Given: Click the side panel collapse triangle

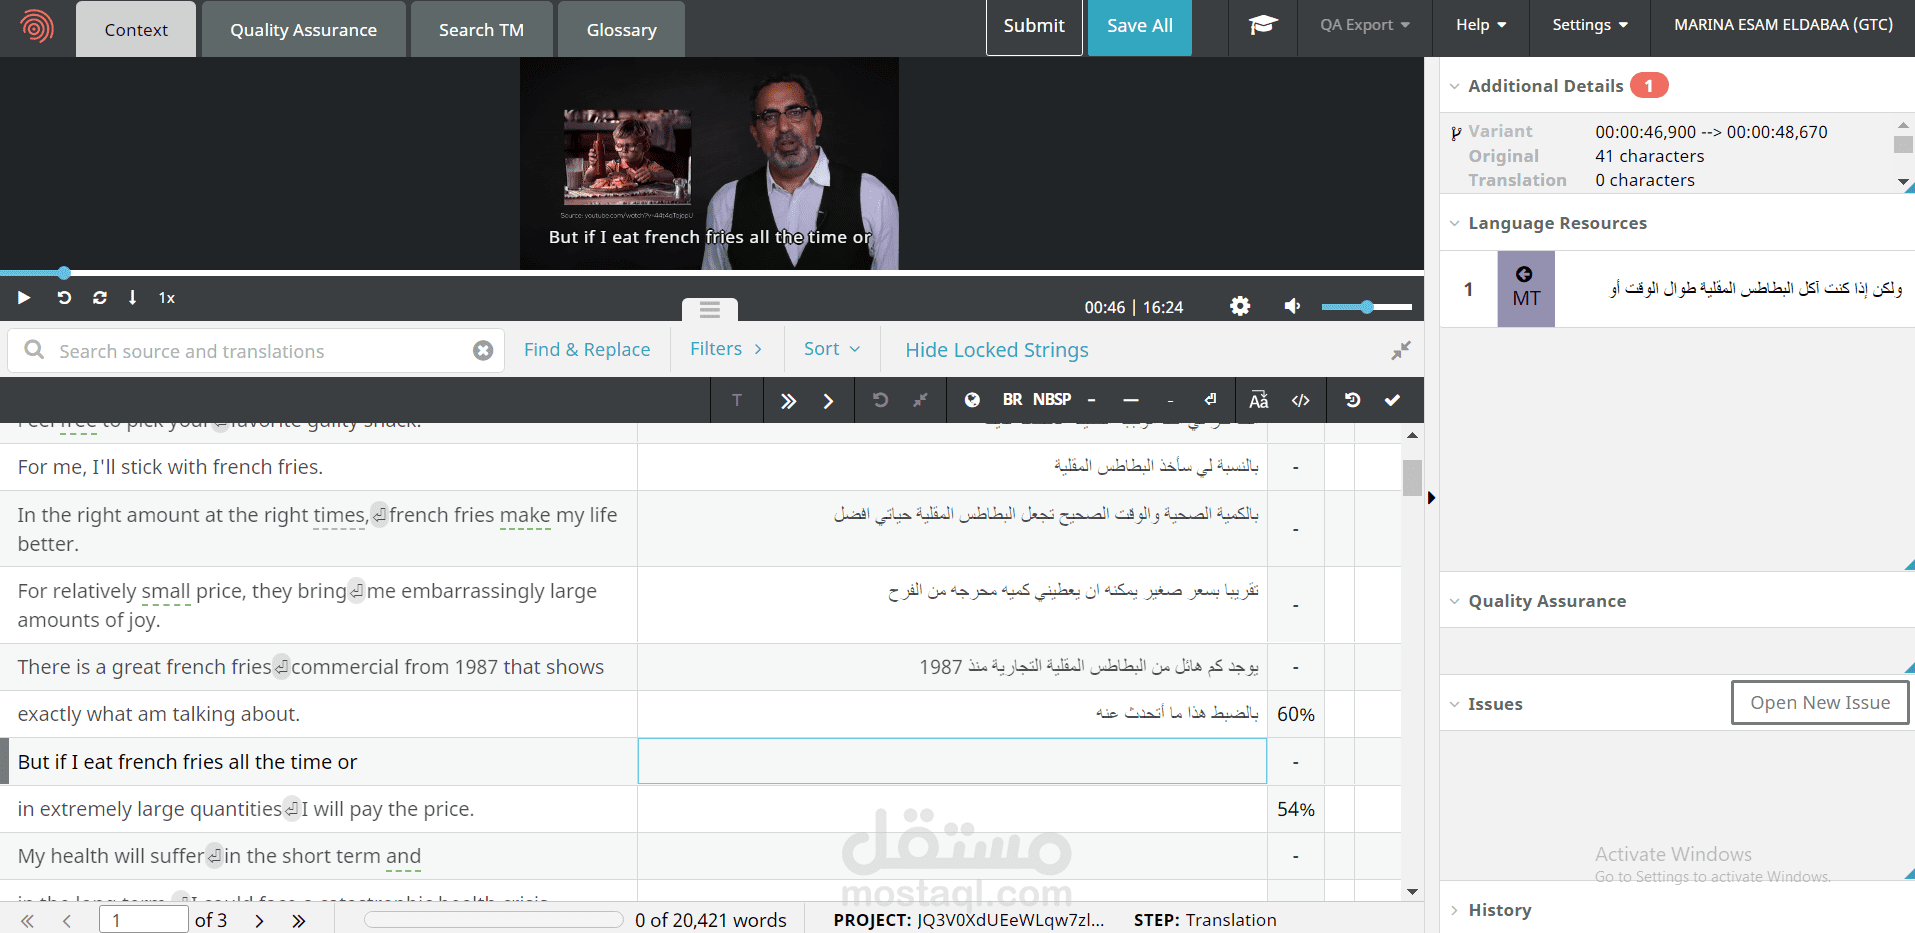Looking at the screenshot, I should [1431, 498].
